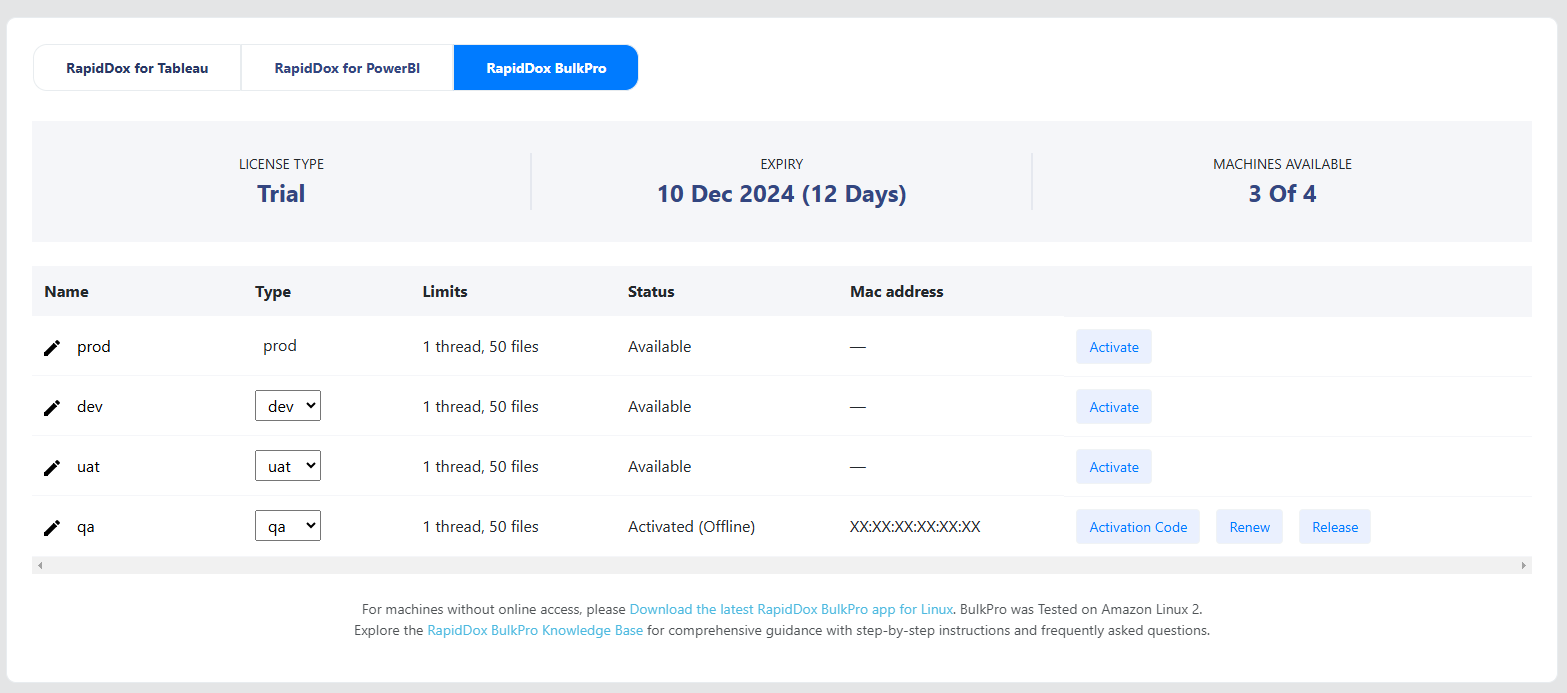Click the qa name text
The height and width of the screenshot is (693, 1567).
click(86, 527)
